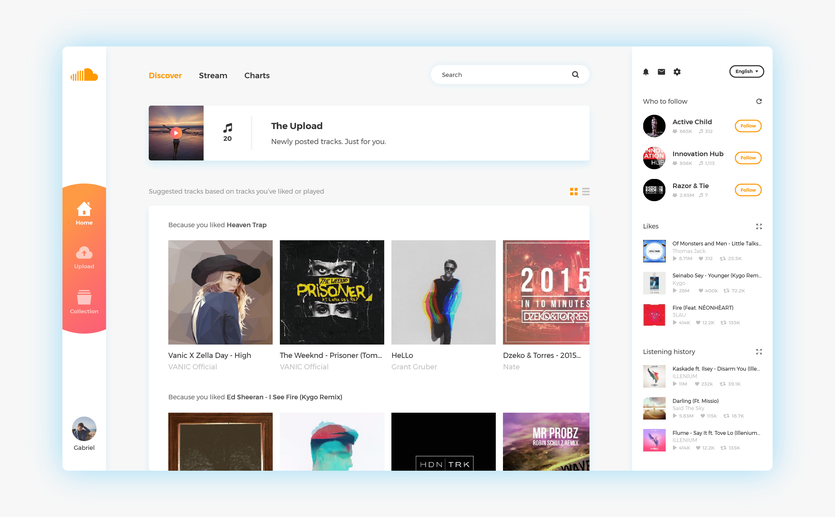Open Dzeko & Torres 2015 cover art

(546, 292)
